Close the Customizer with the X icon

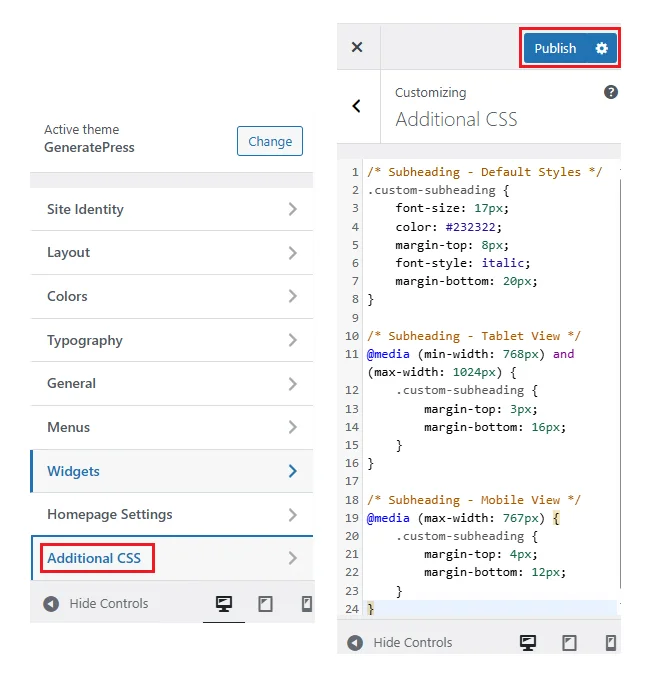357,47
